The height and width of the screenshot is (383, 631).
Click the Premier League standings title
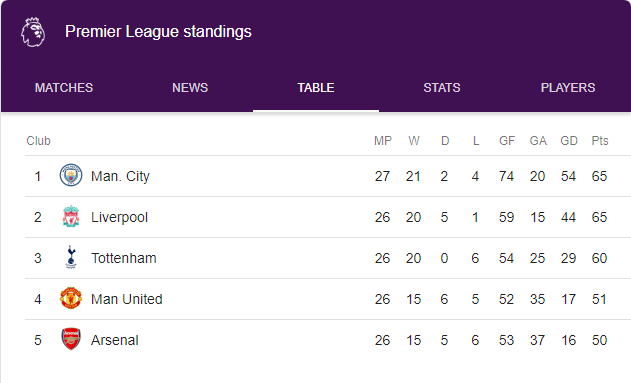(x=159, y=32)
